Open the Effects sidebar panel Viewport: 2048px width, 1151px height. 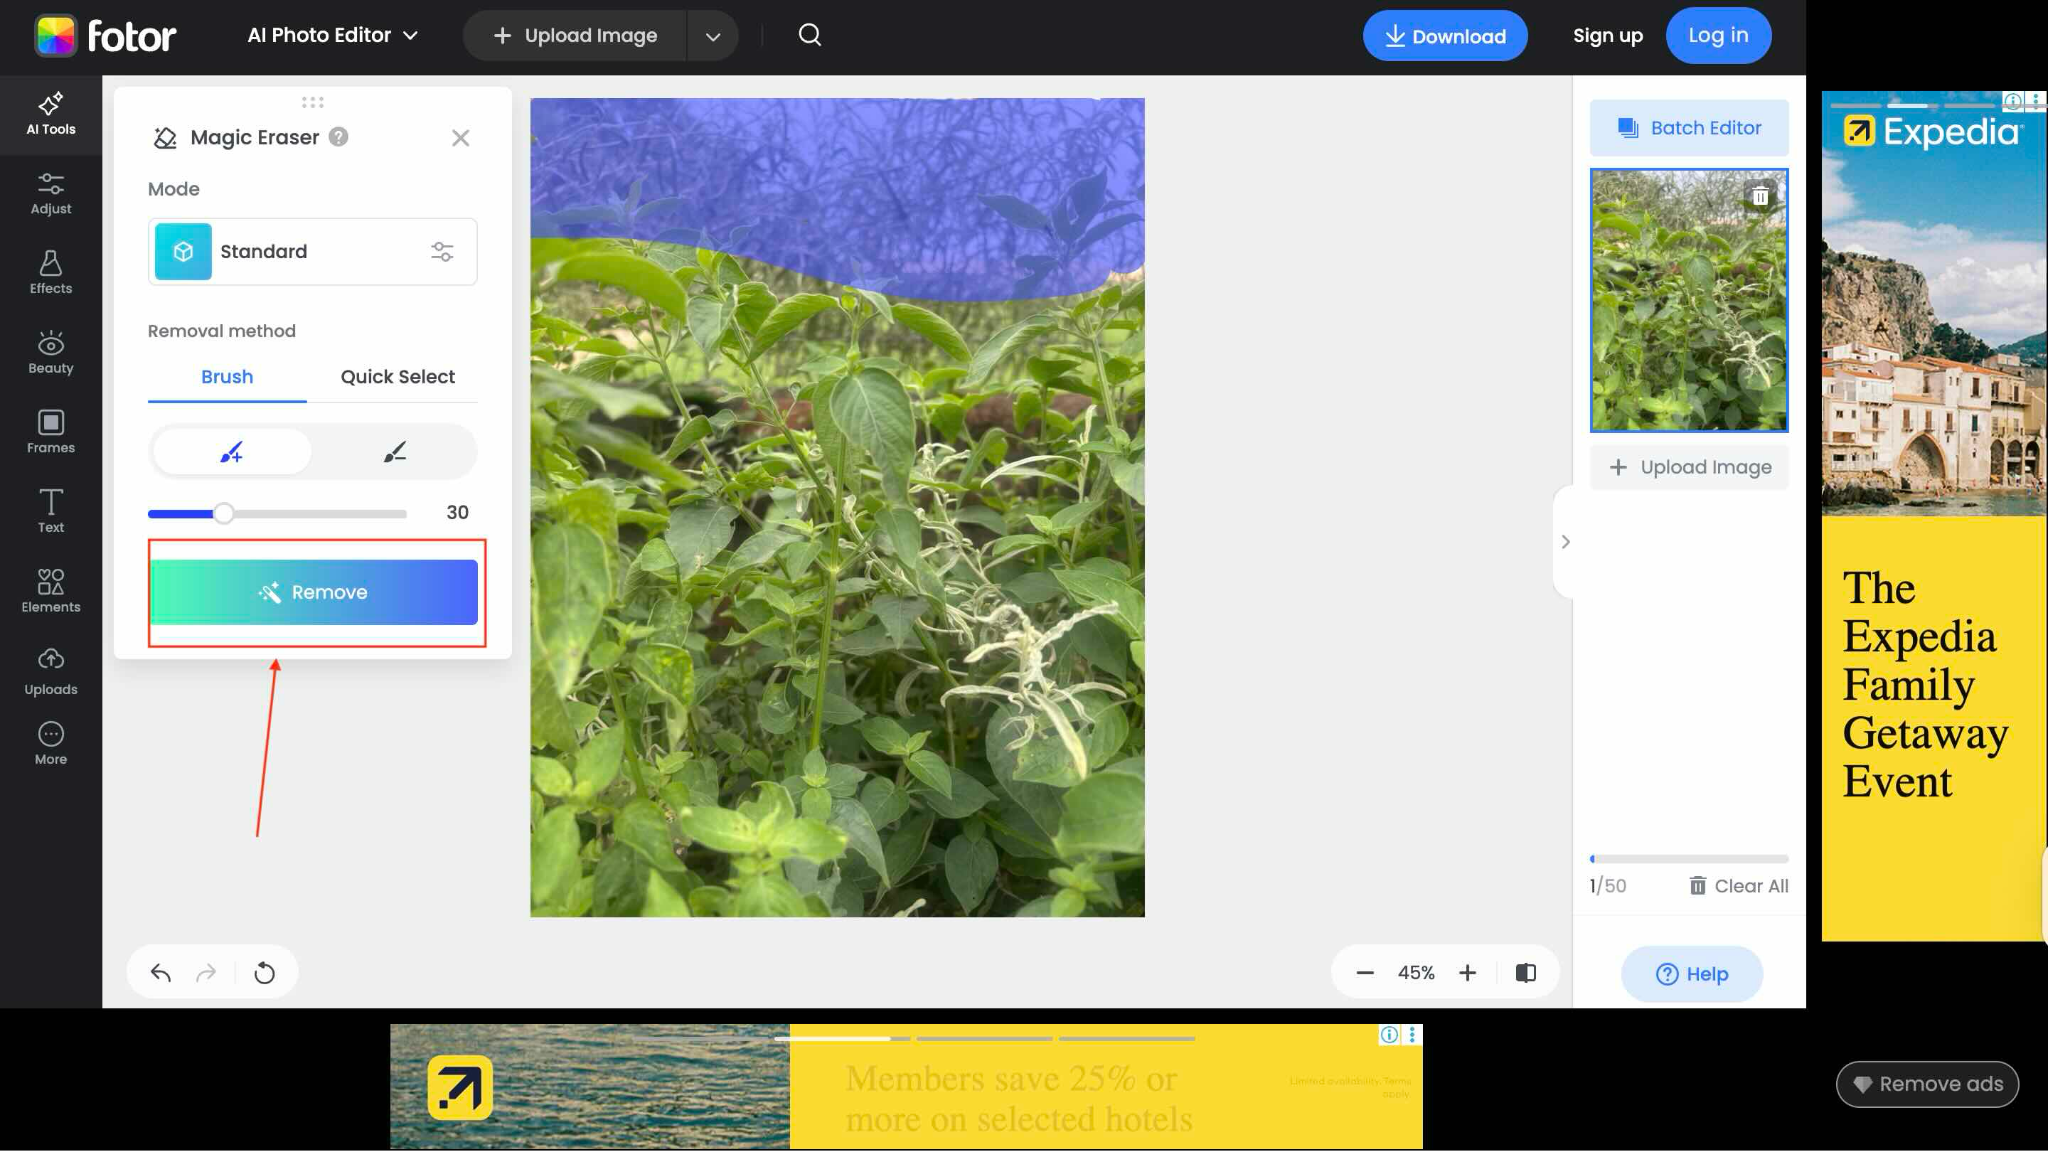(x=50, y=272)
